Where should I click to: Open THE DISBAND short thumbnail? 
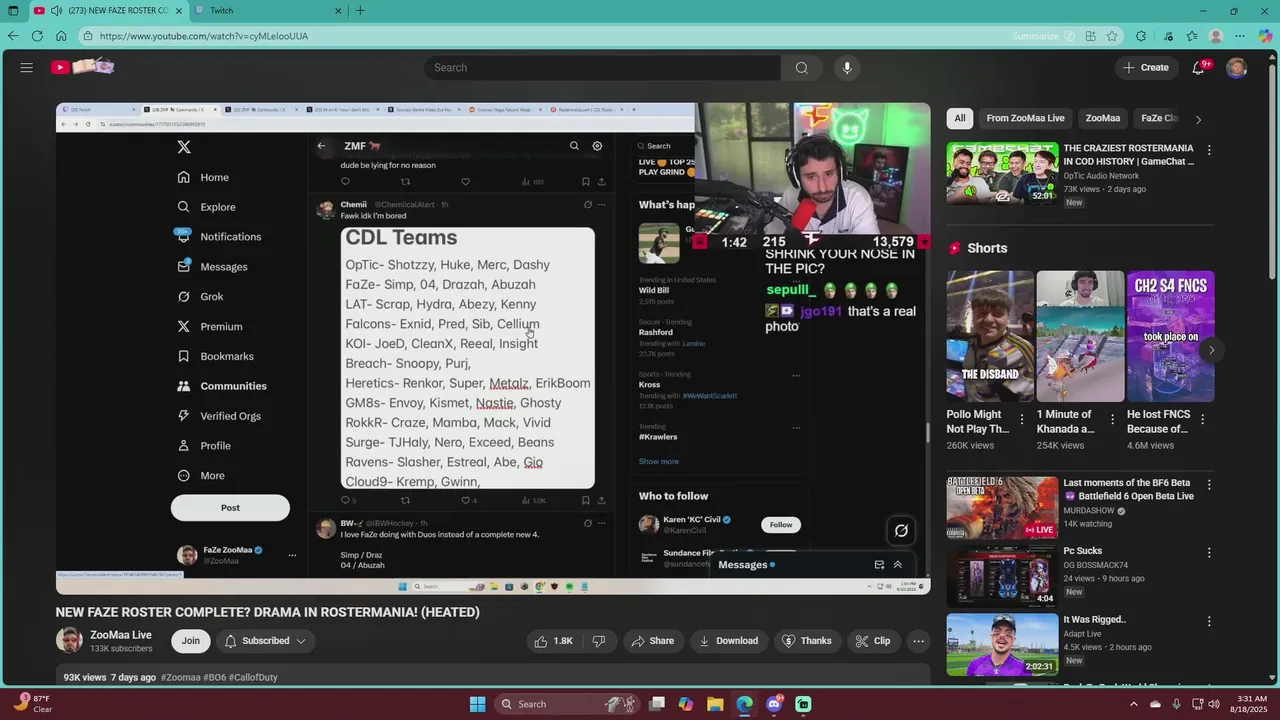990,336
